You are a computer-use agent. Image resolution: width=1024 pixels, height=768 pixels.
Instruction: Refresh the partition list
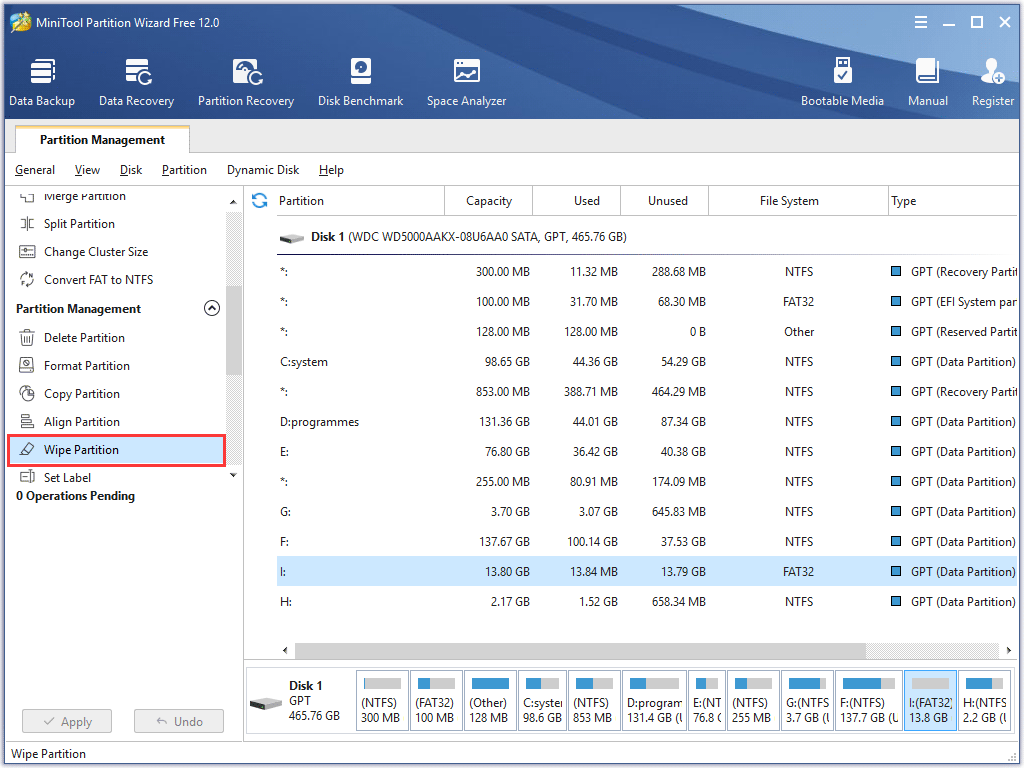coord(259,200)
